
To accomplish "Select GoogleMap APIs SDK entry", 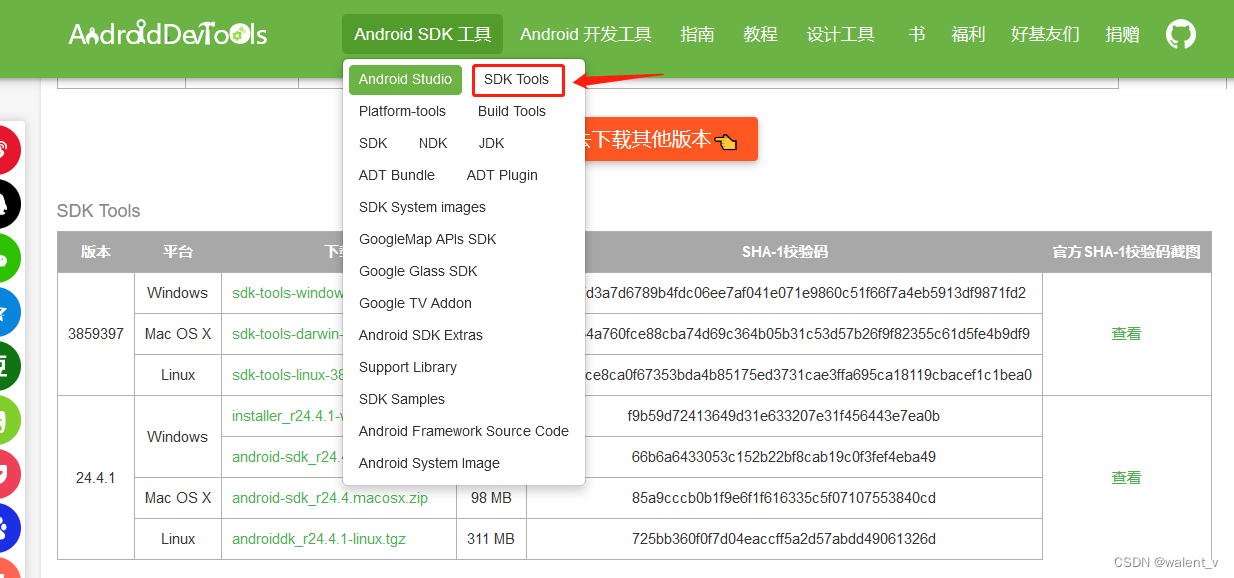I will (x=428, y=239).
